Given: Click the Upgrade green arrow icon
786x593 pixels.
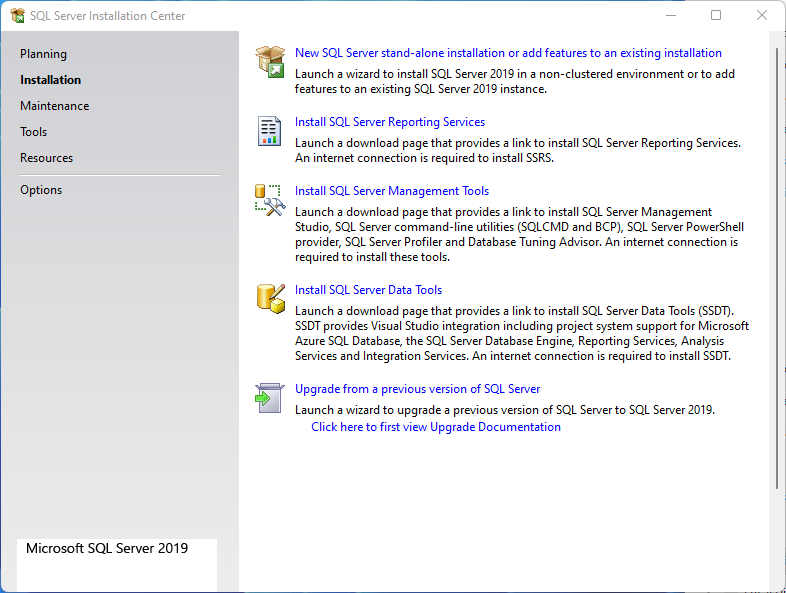Looking at the screenshot, I should [270, 398].
